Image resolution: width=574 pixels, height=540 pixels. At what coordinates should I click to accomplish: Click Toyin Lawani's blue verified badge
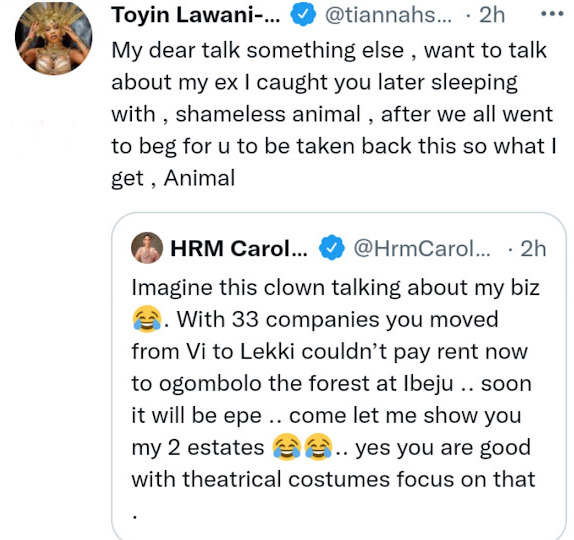coord(303,14)
